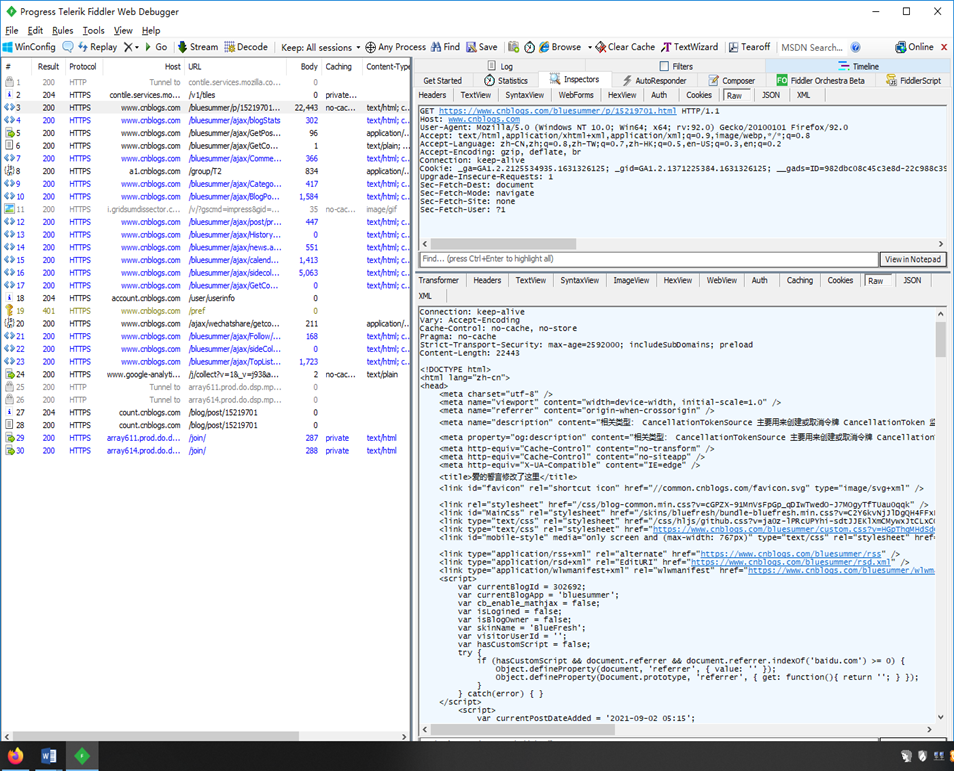Screen dimensions: 954x771
Task: Open the Log tab
Action: click(500, 66)
